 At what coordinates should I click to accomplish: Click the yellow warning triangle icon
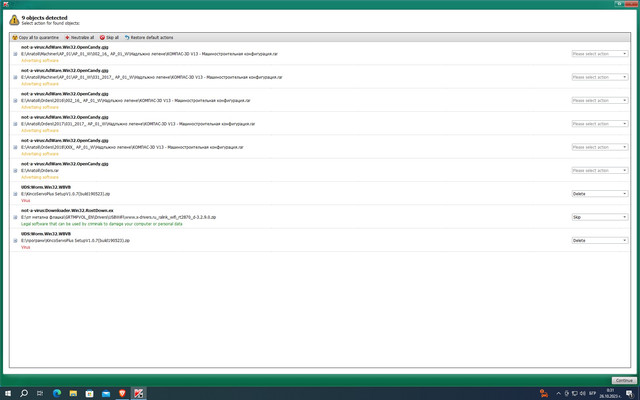click(x=14, y=20)
